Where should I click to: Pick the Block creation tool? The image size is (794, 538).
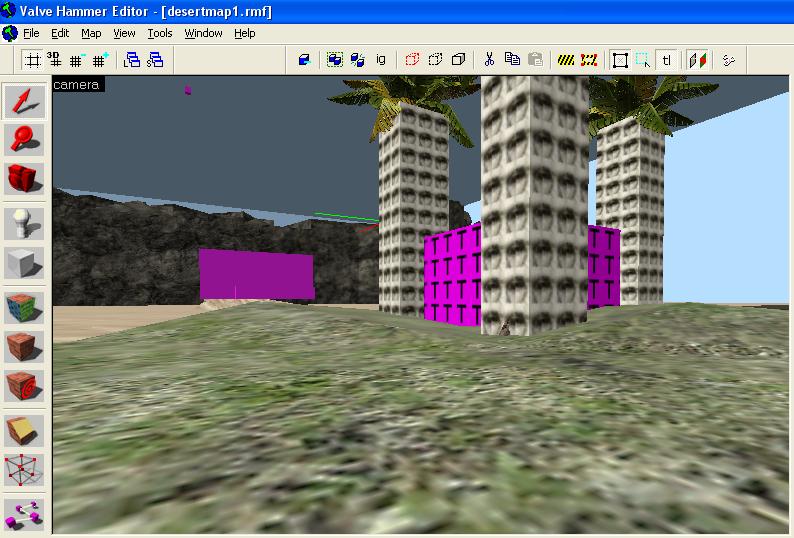(24, 262)
